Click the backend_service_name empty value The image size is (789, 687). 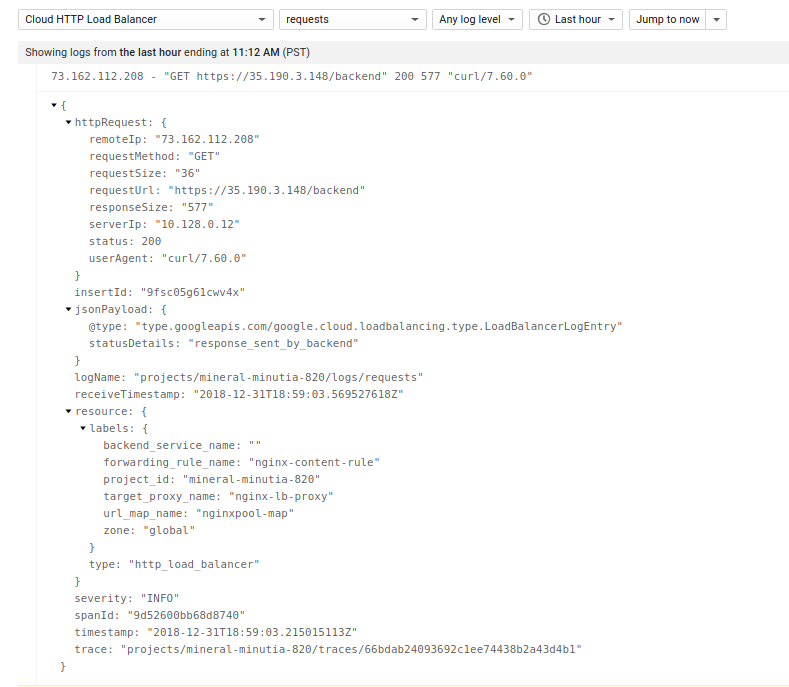click(x=255, y=445)
